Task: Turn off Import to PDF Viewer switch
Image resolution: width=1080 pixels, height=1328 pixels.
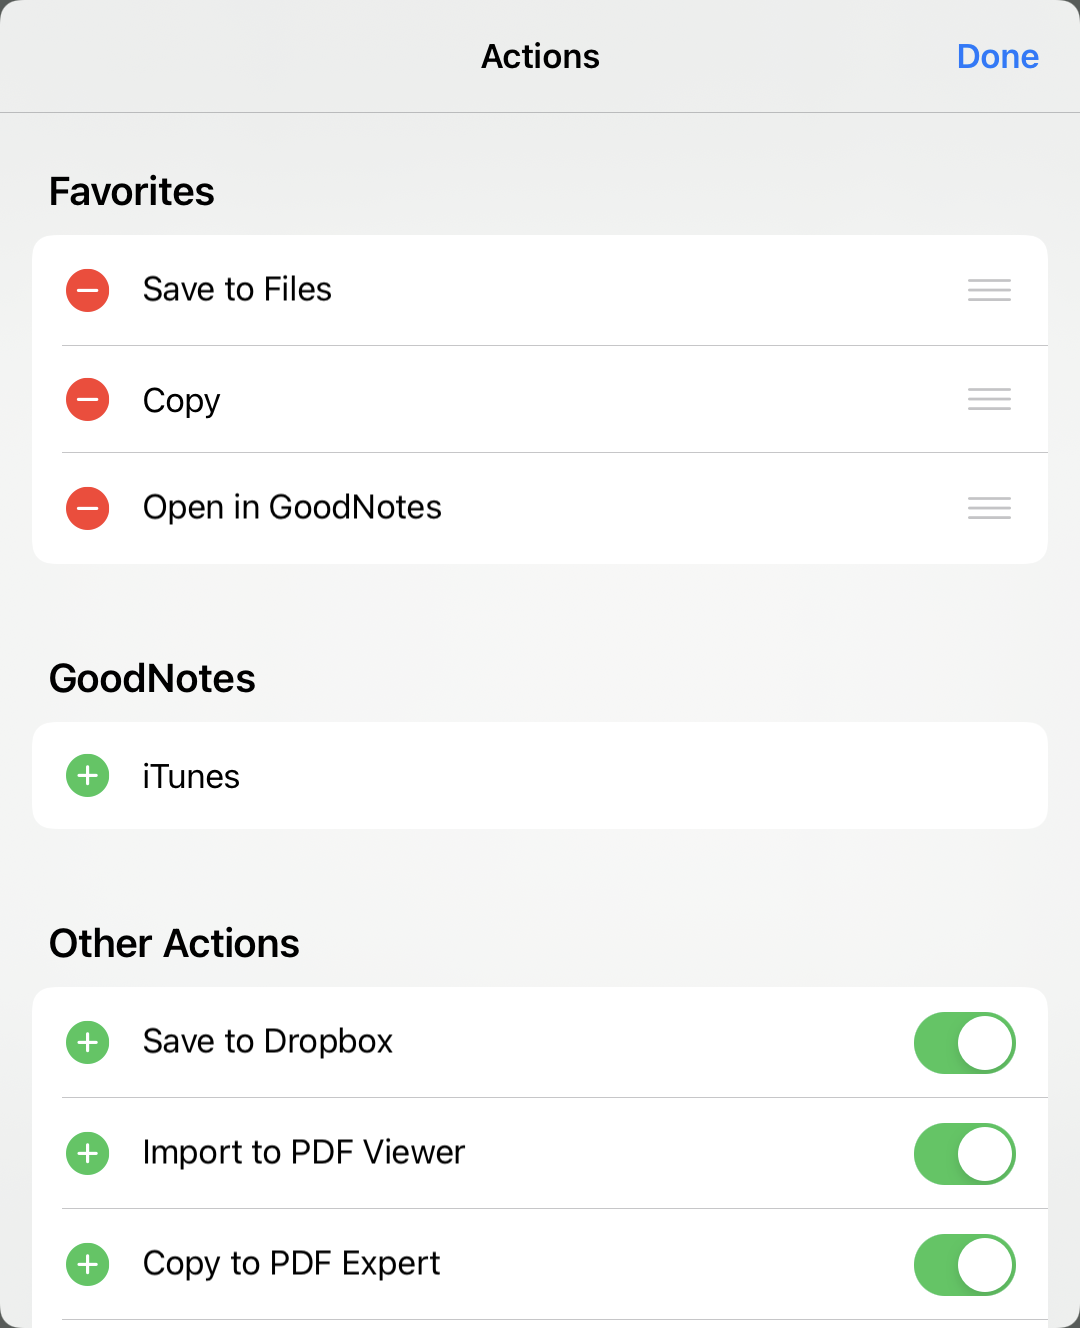Action: pyautogui.click(x=964, y=1154)
